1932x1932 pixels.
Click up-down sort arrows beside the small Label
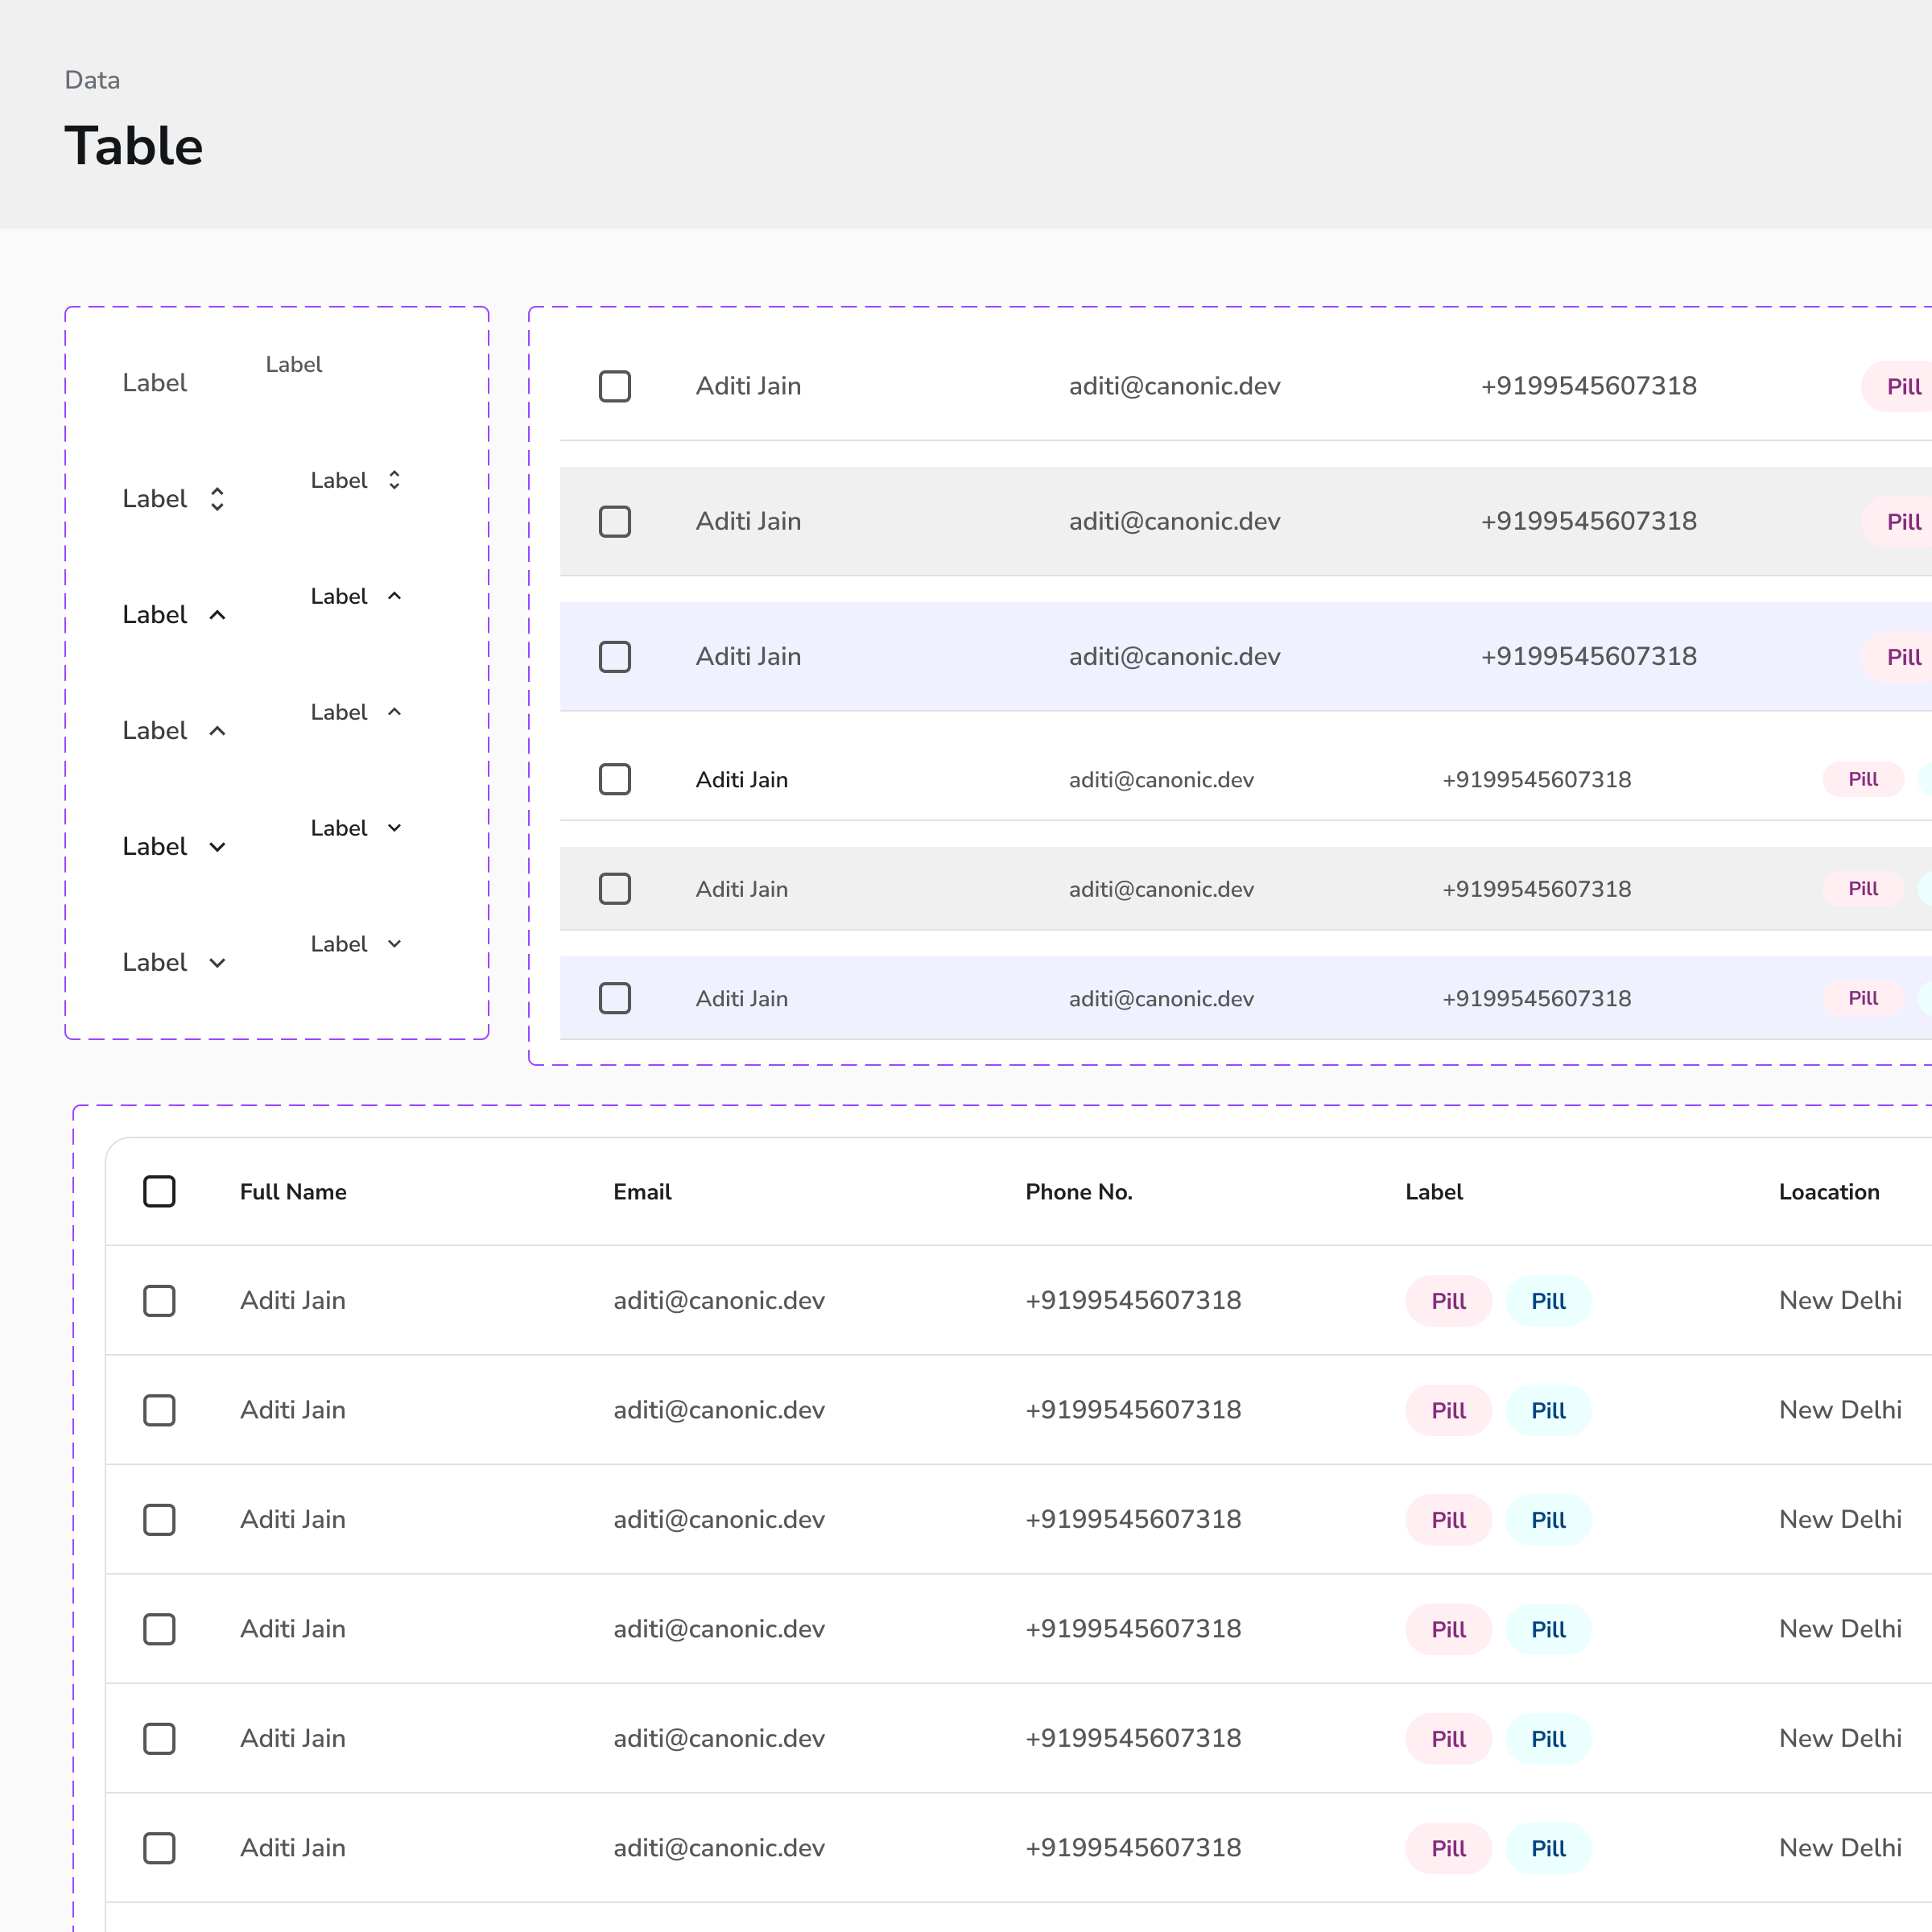click(394, 480)
